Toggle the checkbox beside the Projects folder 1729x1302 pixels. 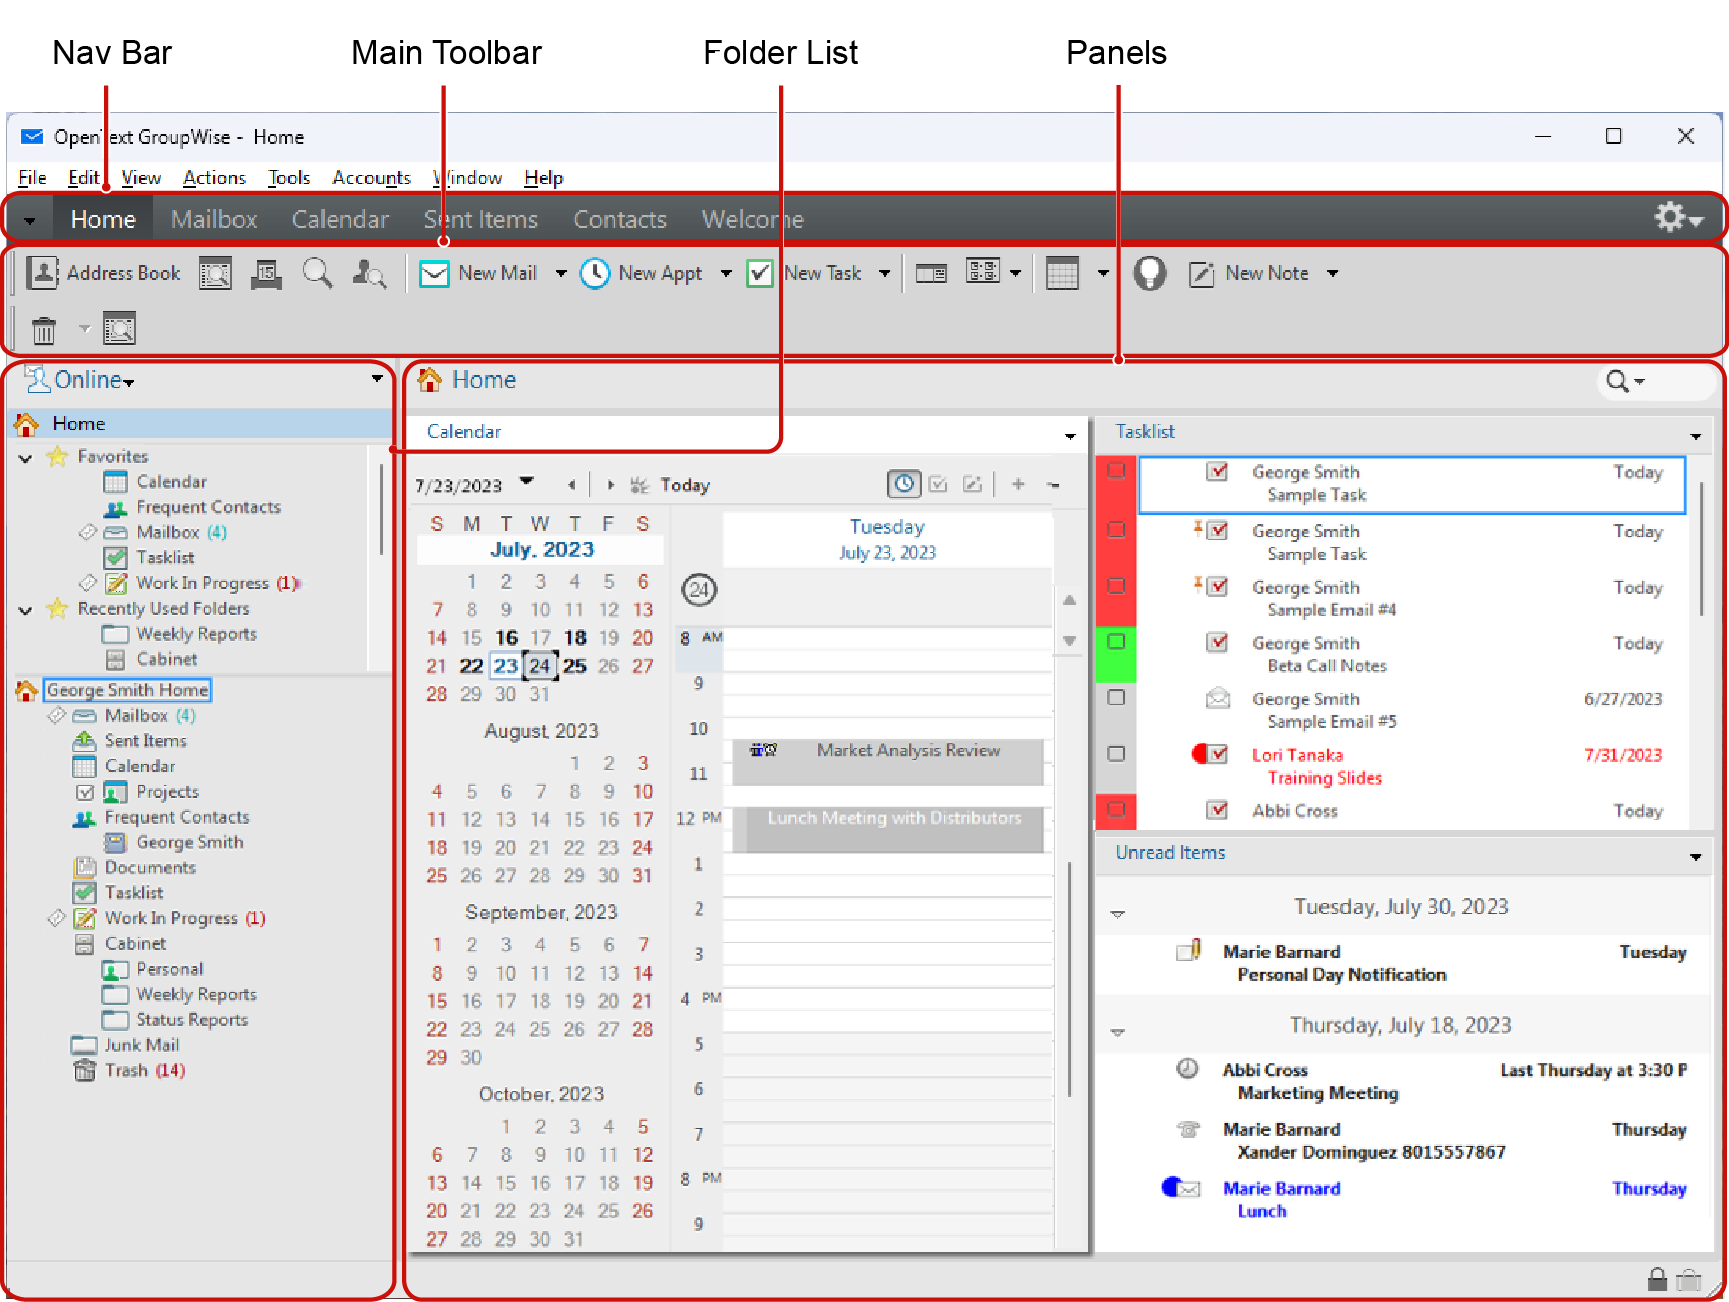pos(85,792)
